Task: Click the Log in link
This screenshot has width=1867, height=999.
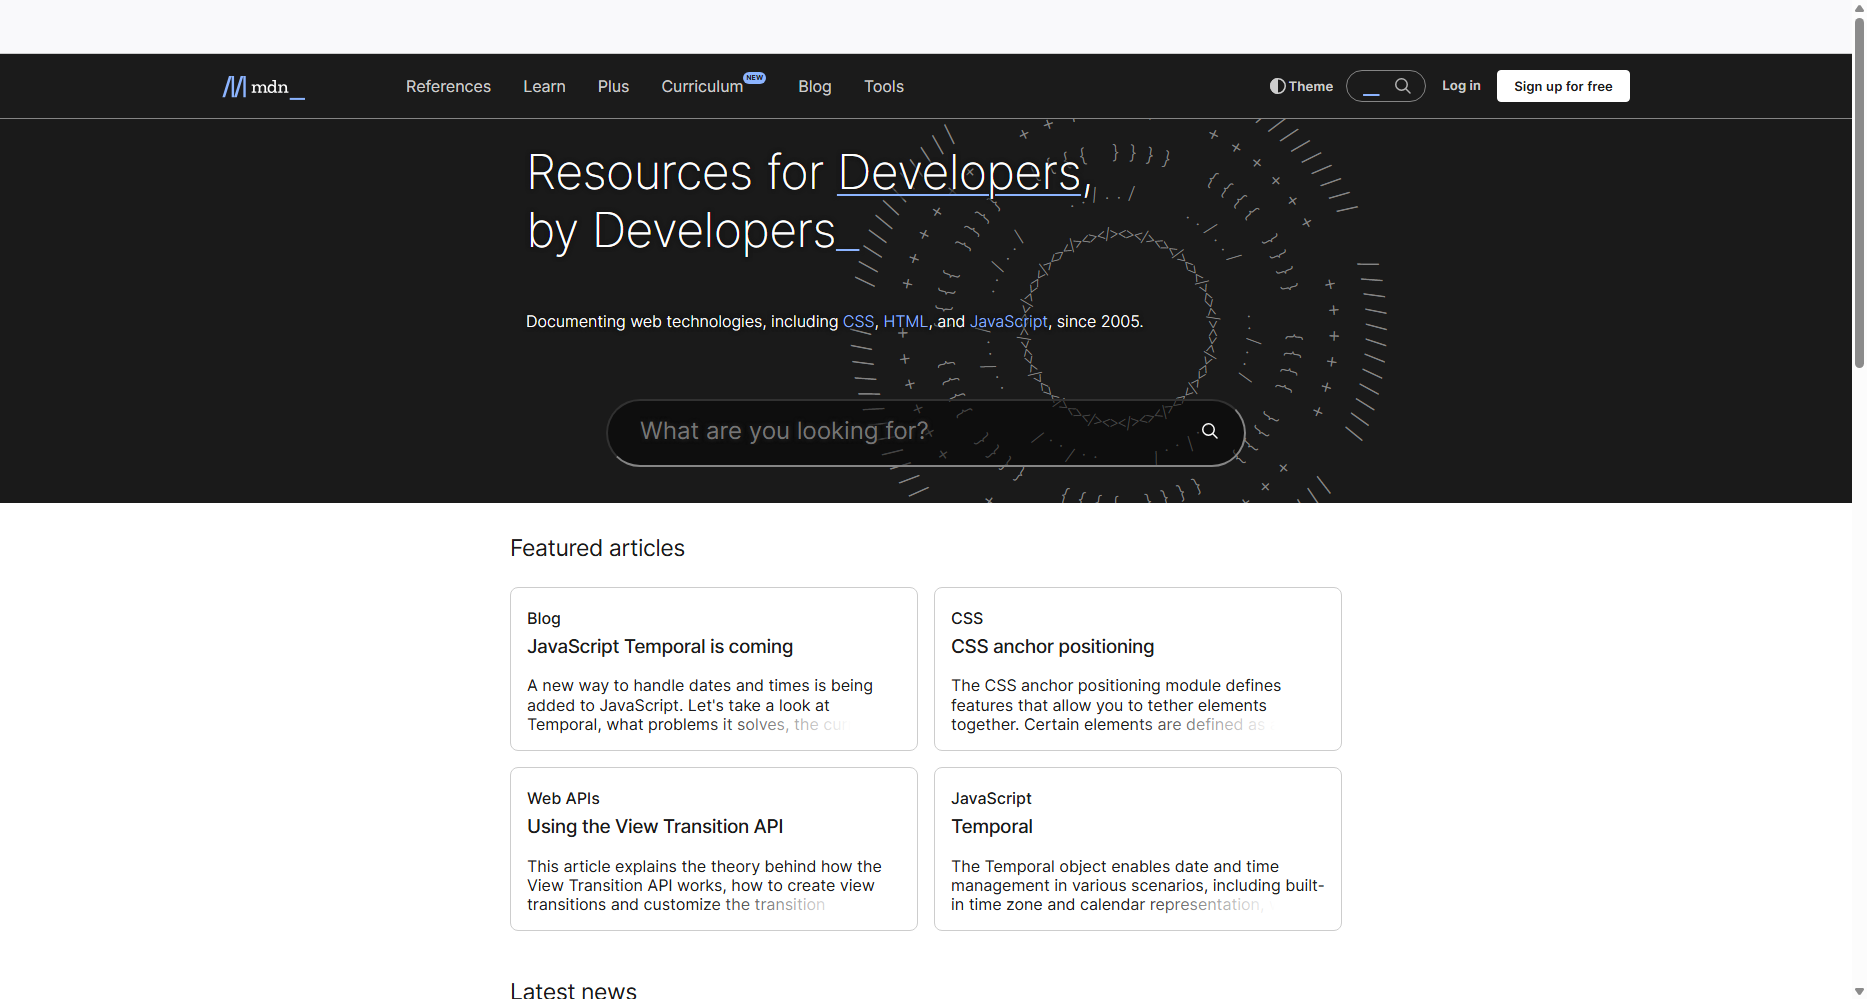Action: (x=1461, y=86)
